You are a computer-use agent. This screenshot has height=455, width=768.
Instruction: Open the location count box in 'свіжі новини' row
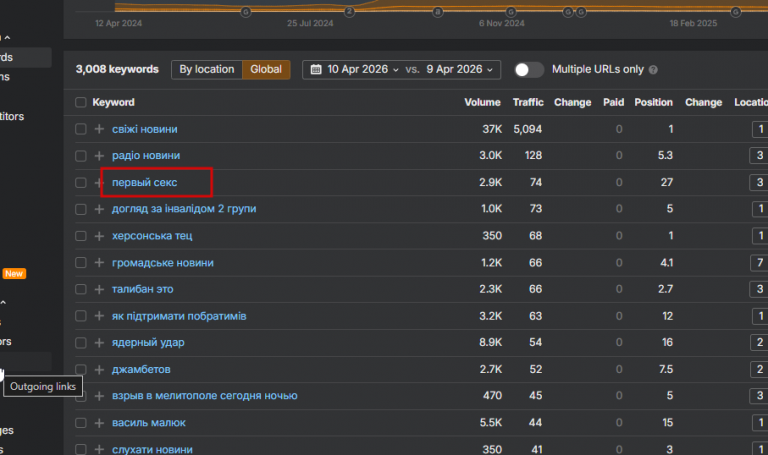click(760, 129)
